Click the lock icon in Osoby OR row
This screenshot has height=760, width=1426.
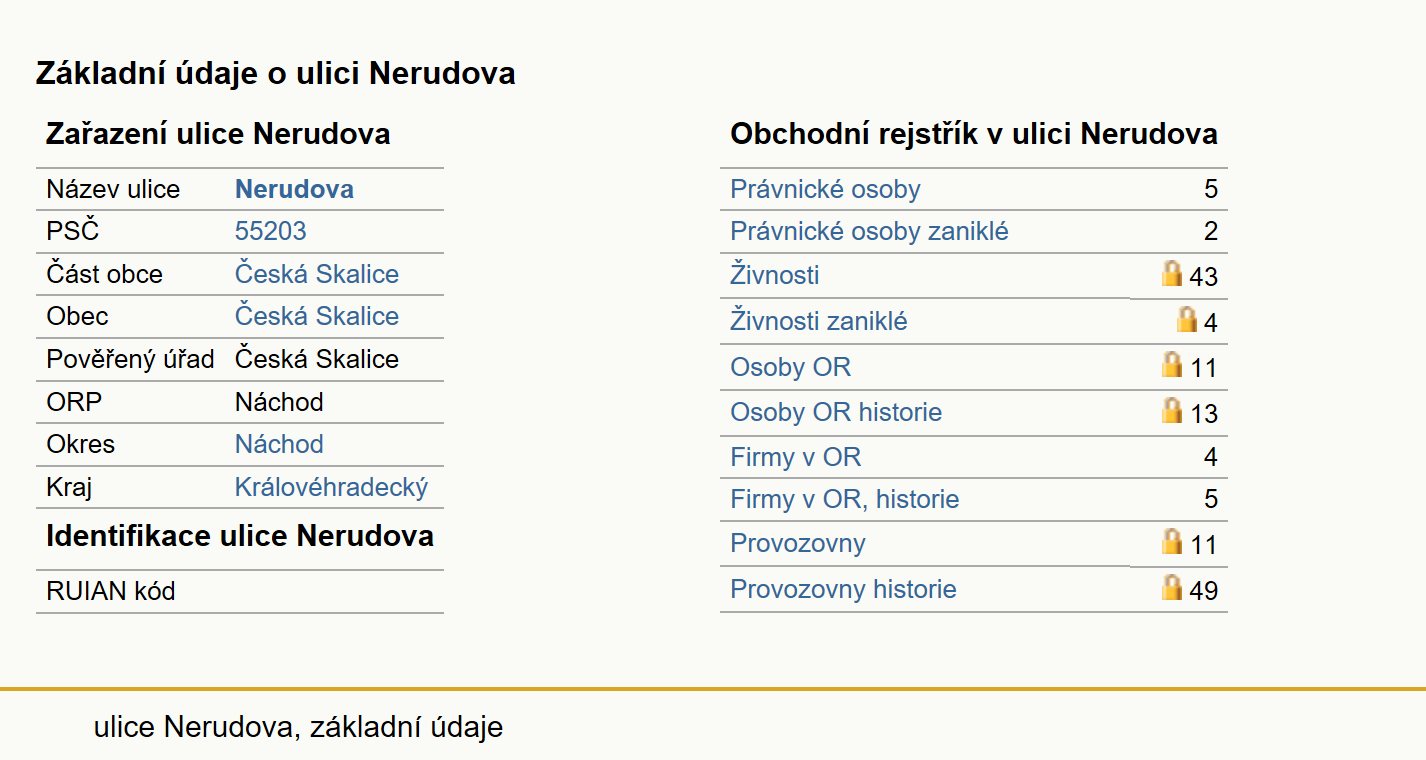pos(1172,365)
